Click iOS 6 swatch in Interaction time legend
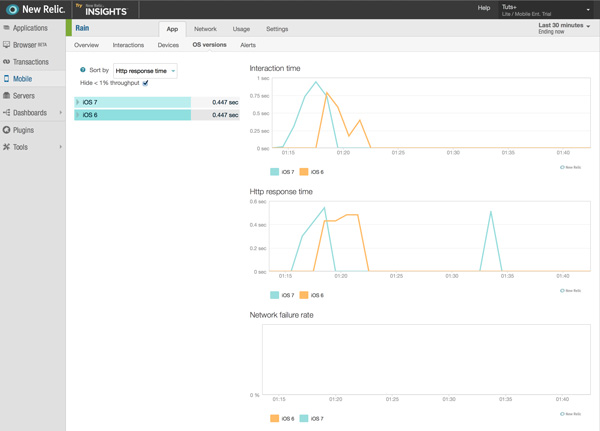The width and height of the screenshot is (600, 431). 304,171
